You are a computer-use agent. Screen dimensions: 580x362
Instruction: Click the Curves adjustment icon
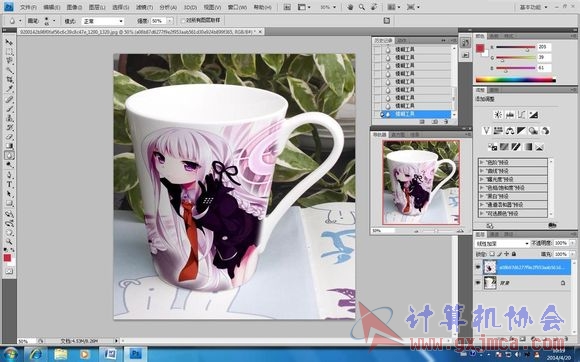click(522, 115)
